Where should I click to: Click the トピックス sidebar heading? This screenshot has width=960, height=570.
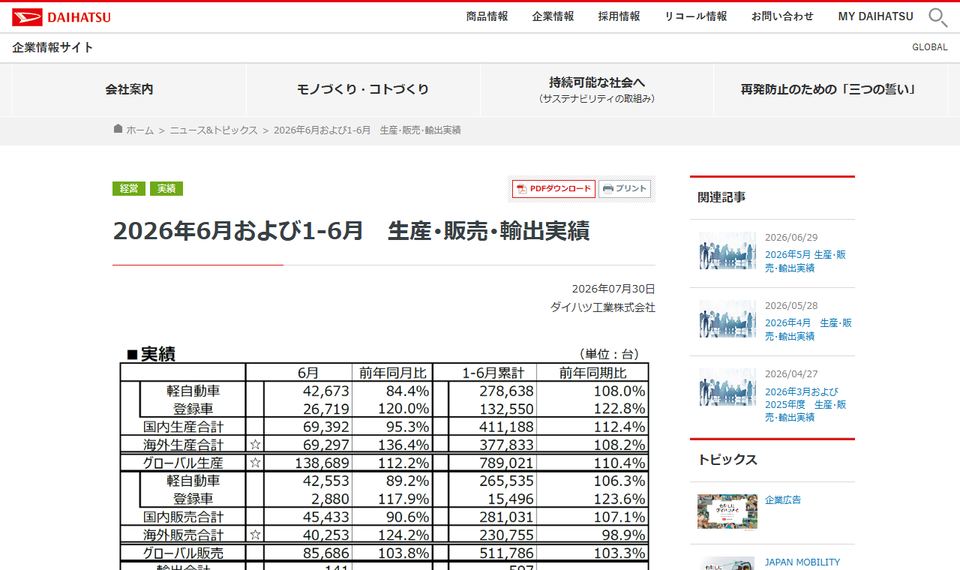(727, 460)
